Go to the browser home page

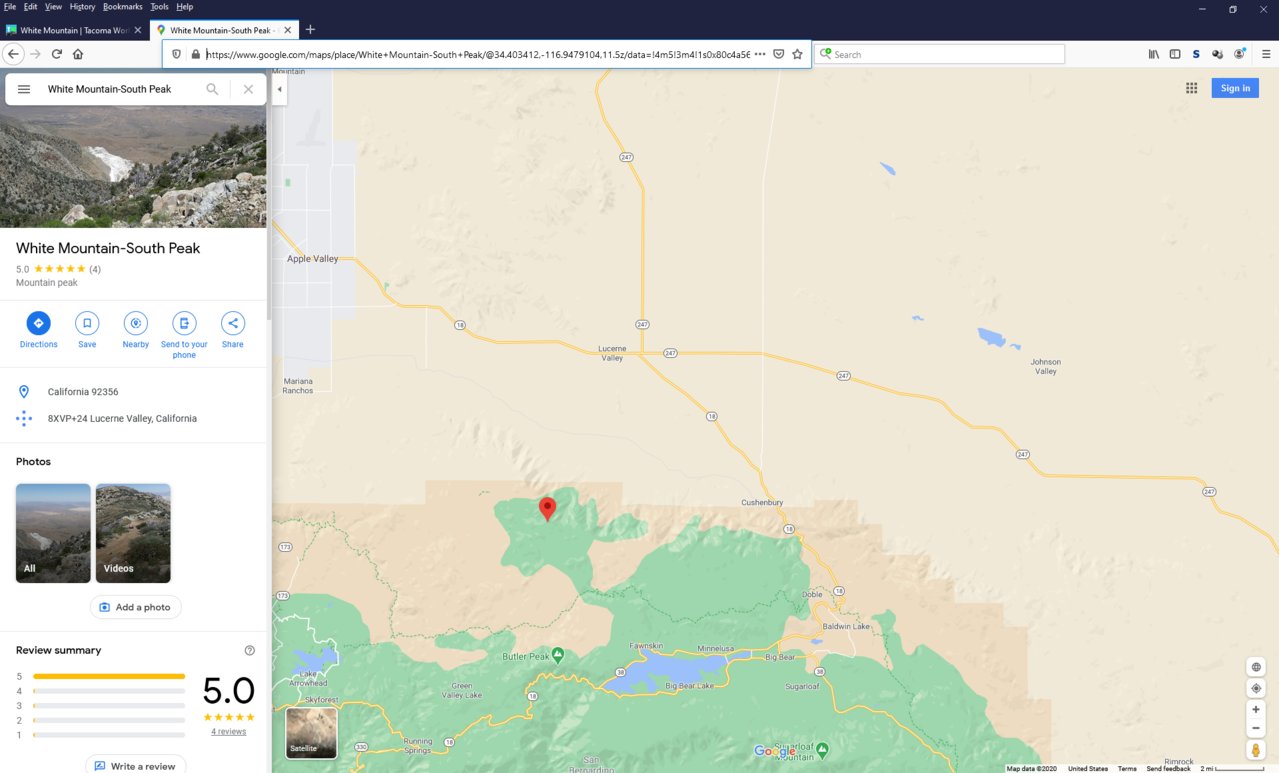pos(78,54)
